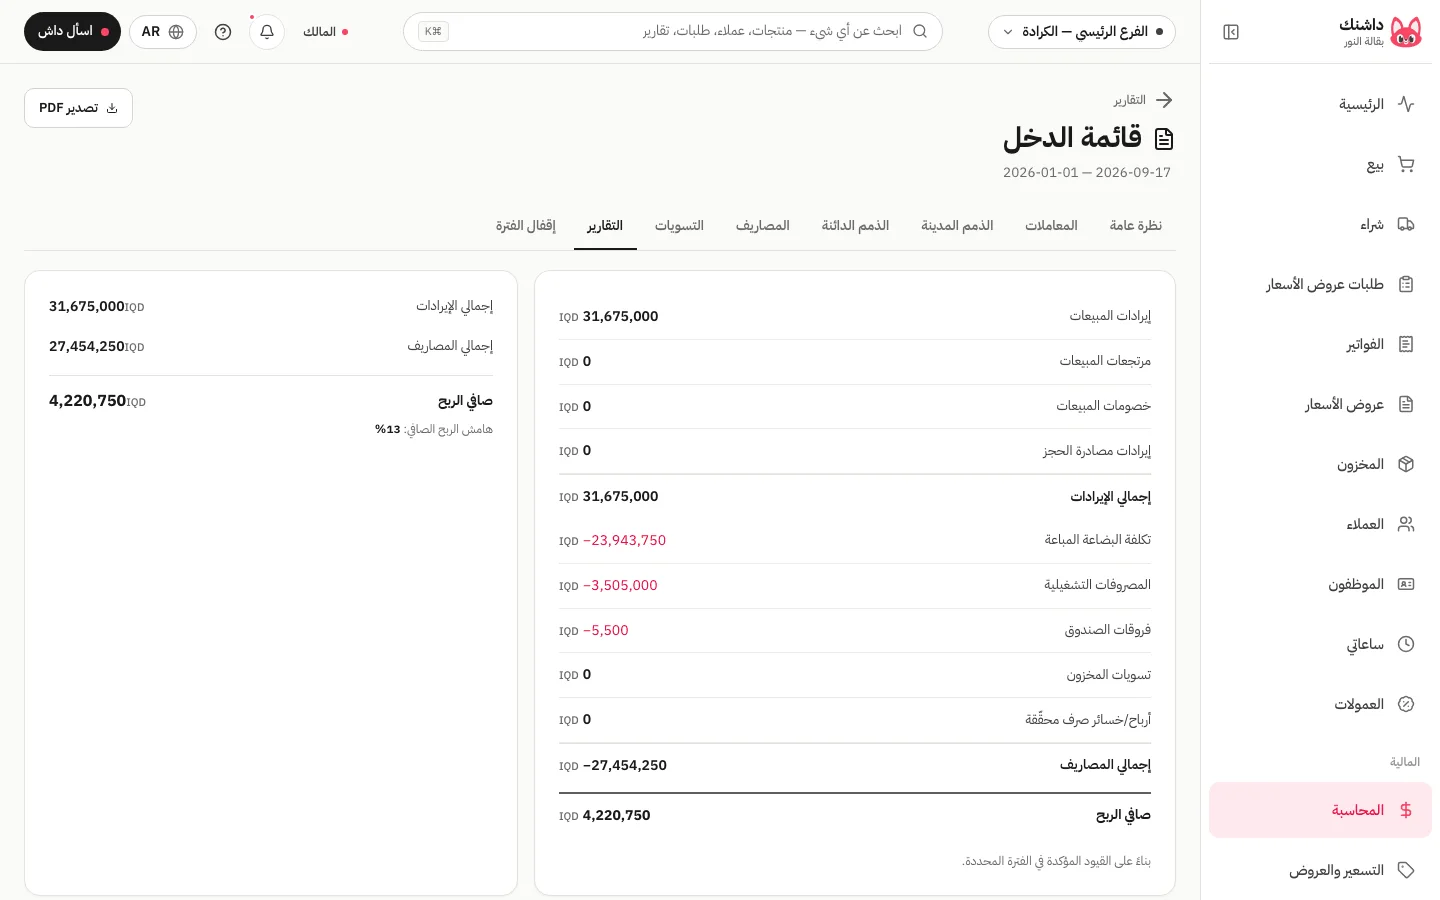This screenshot has width=1440, height=900.
Task: Click the تكلفة البضاعة المباعة row label
Action: pos(1098,540)
